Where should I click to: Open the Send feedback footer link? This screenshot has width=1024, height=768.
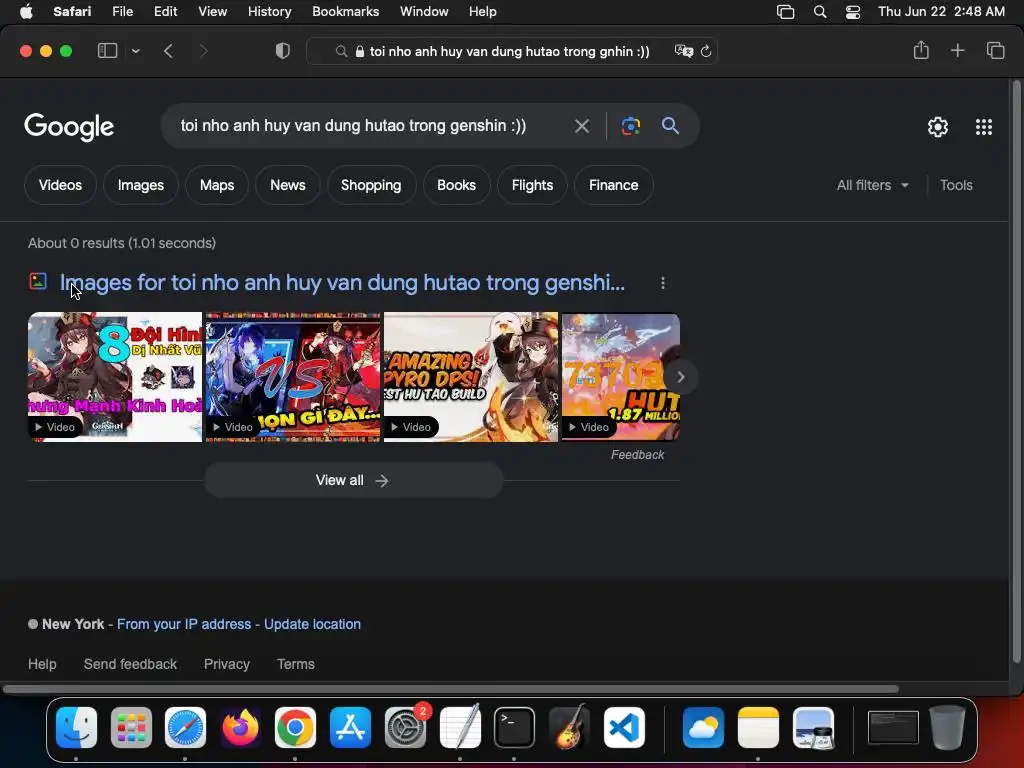click(x=130, y=664)
